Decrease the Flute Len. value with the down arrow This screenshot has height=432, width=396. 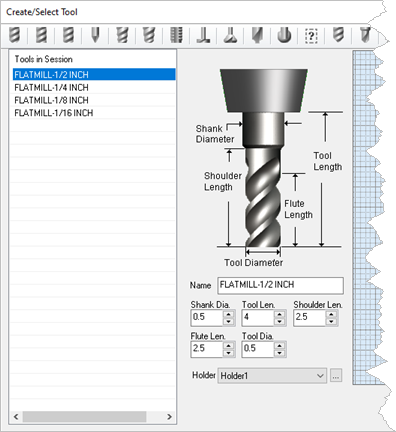click(x=228, y=353)
